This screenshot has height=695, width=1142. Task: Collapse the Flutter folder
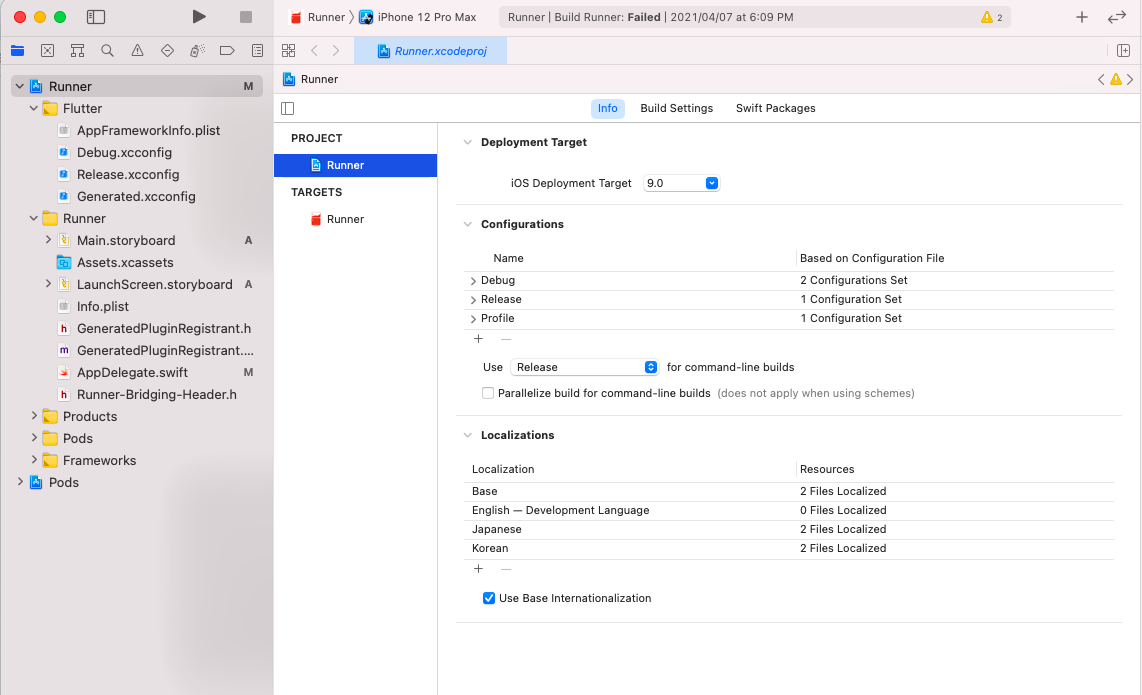[34, 108]
